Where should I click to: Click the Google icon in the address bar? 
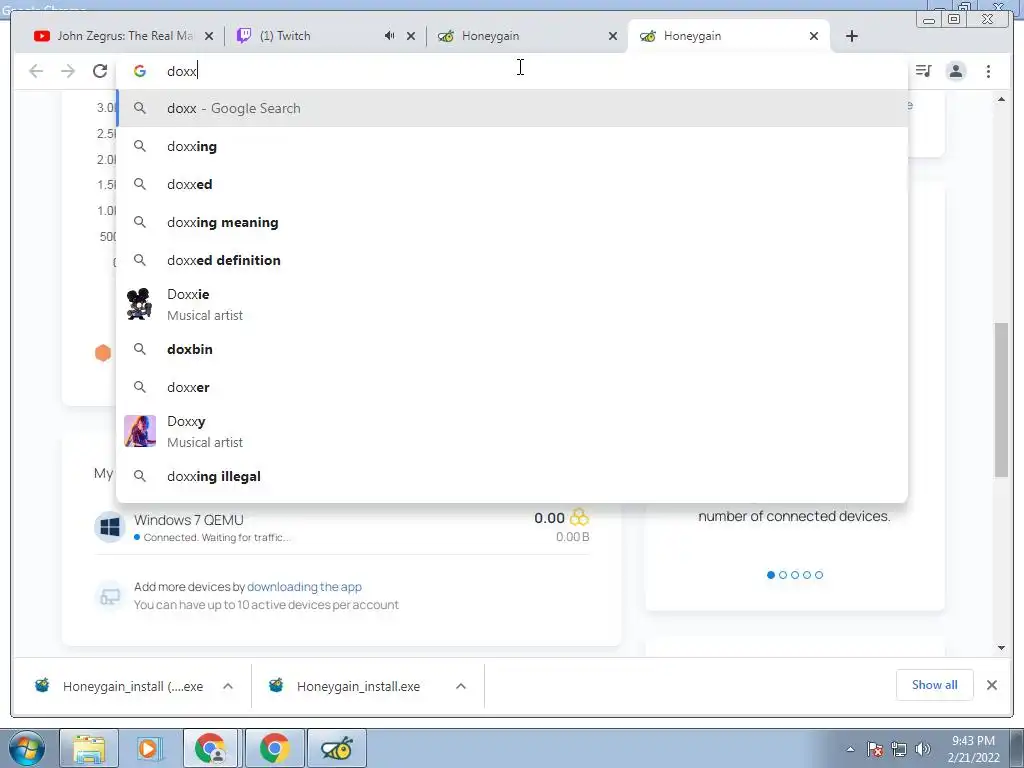tap(140, 71)
